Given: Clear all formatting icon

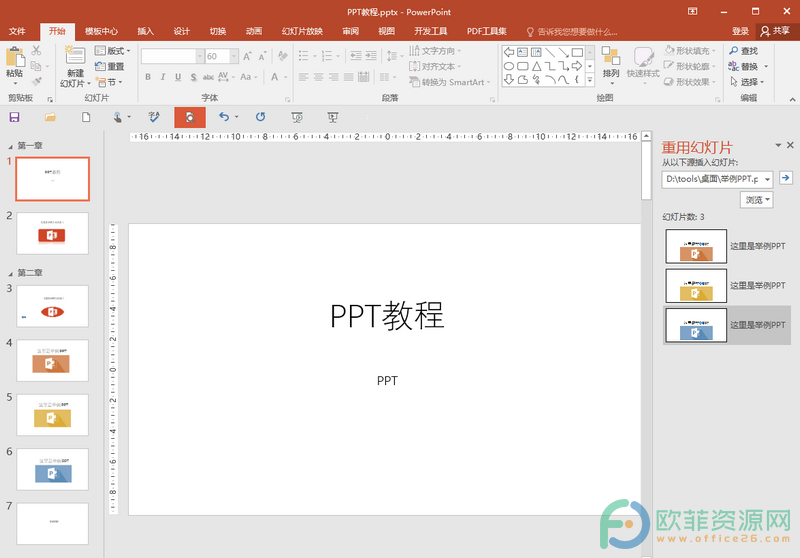Looking at the screenshot, I should pyautogui.click(x=282, y=56).
